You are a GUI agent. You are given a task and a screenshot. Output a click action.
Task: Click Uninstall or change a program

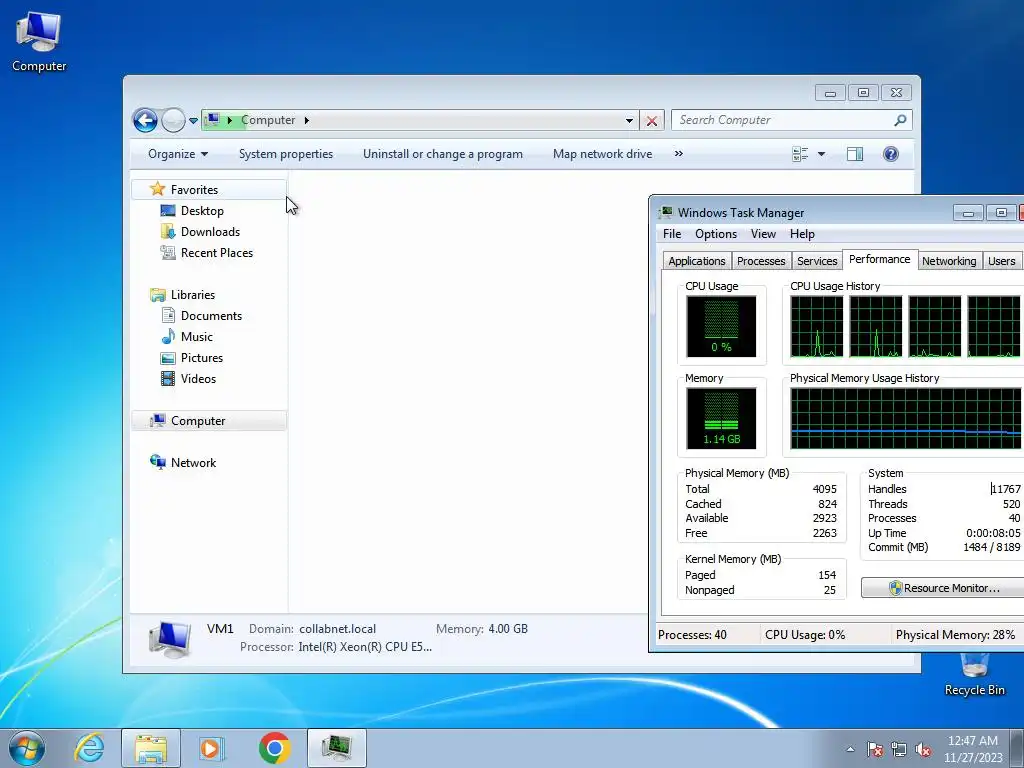click(443, 154)
